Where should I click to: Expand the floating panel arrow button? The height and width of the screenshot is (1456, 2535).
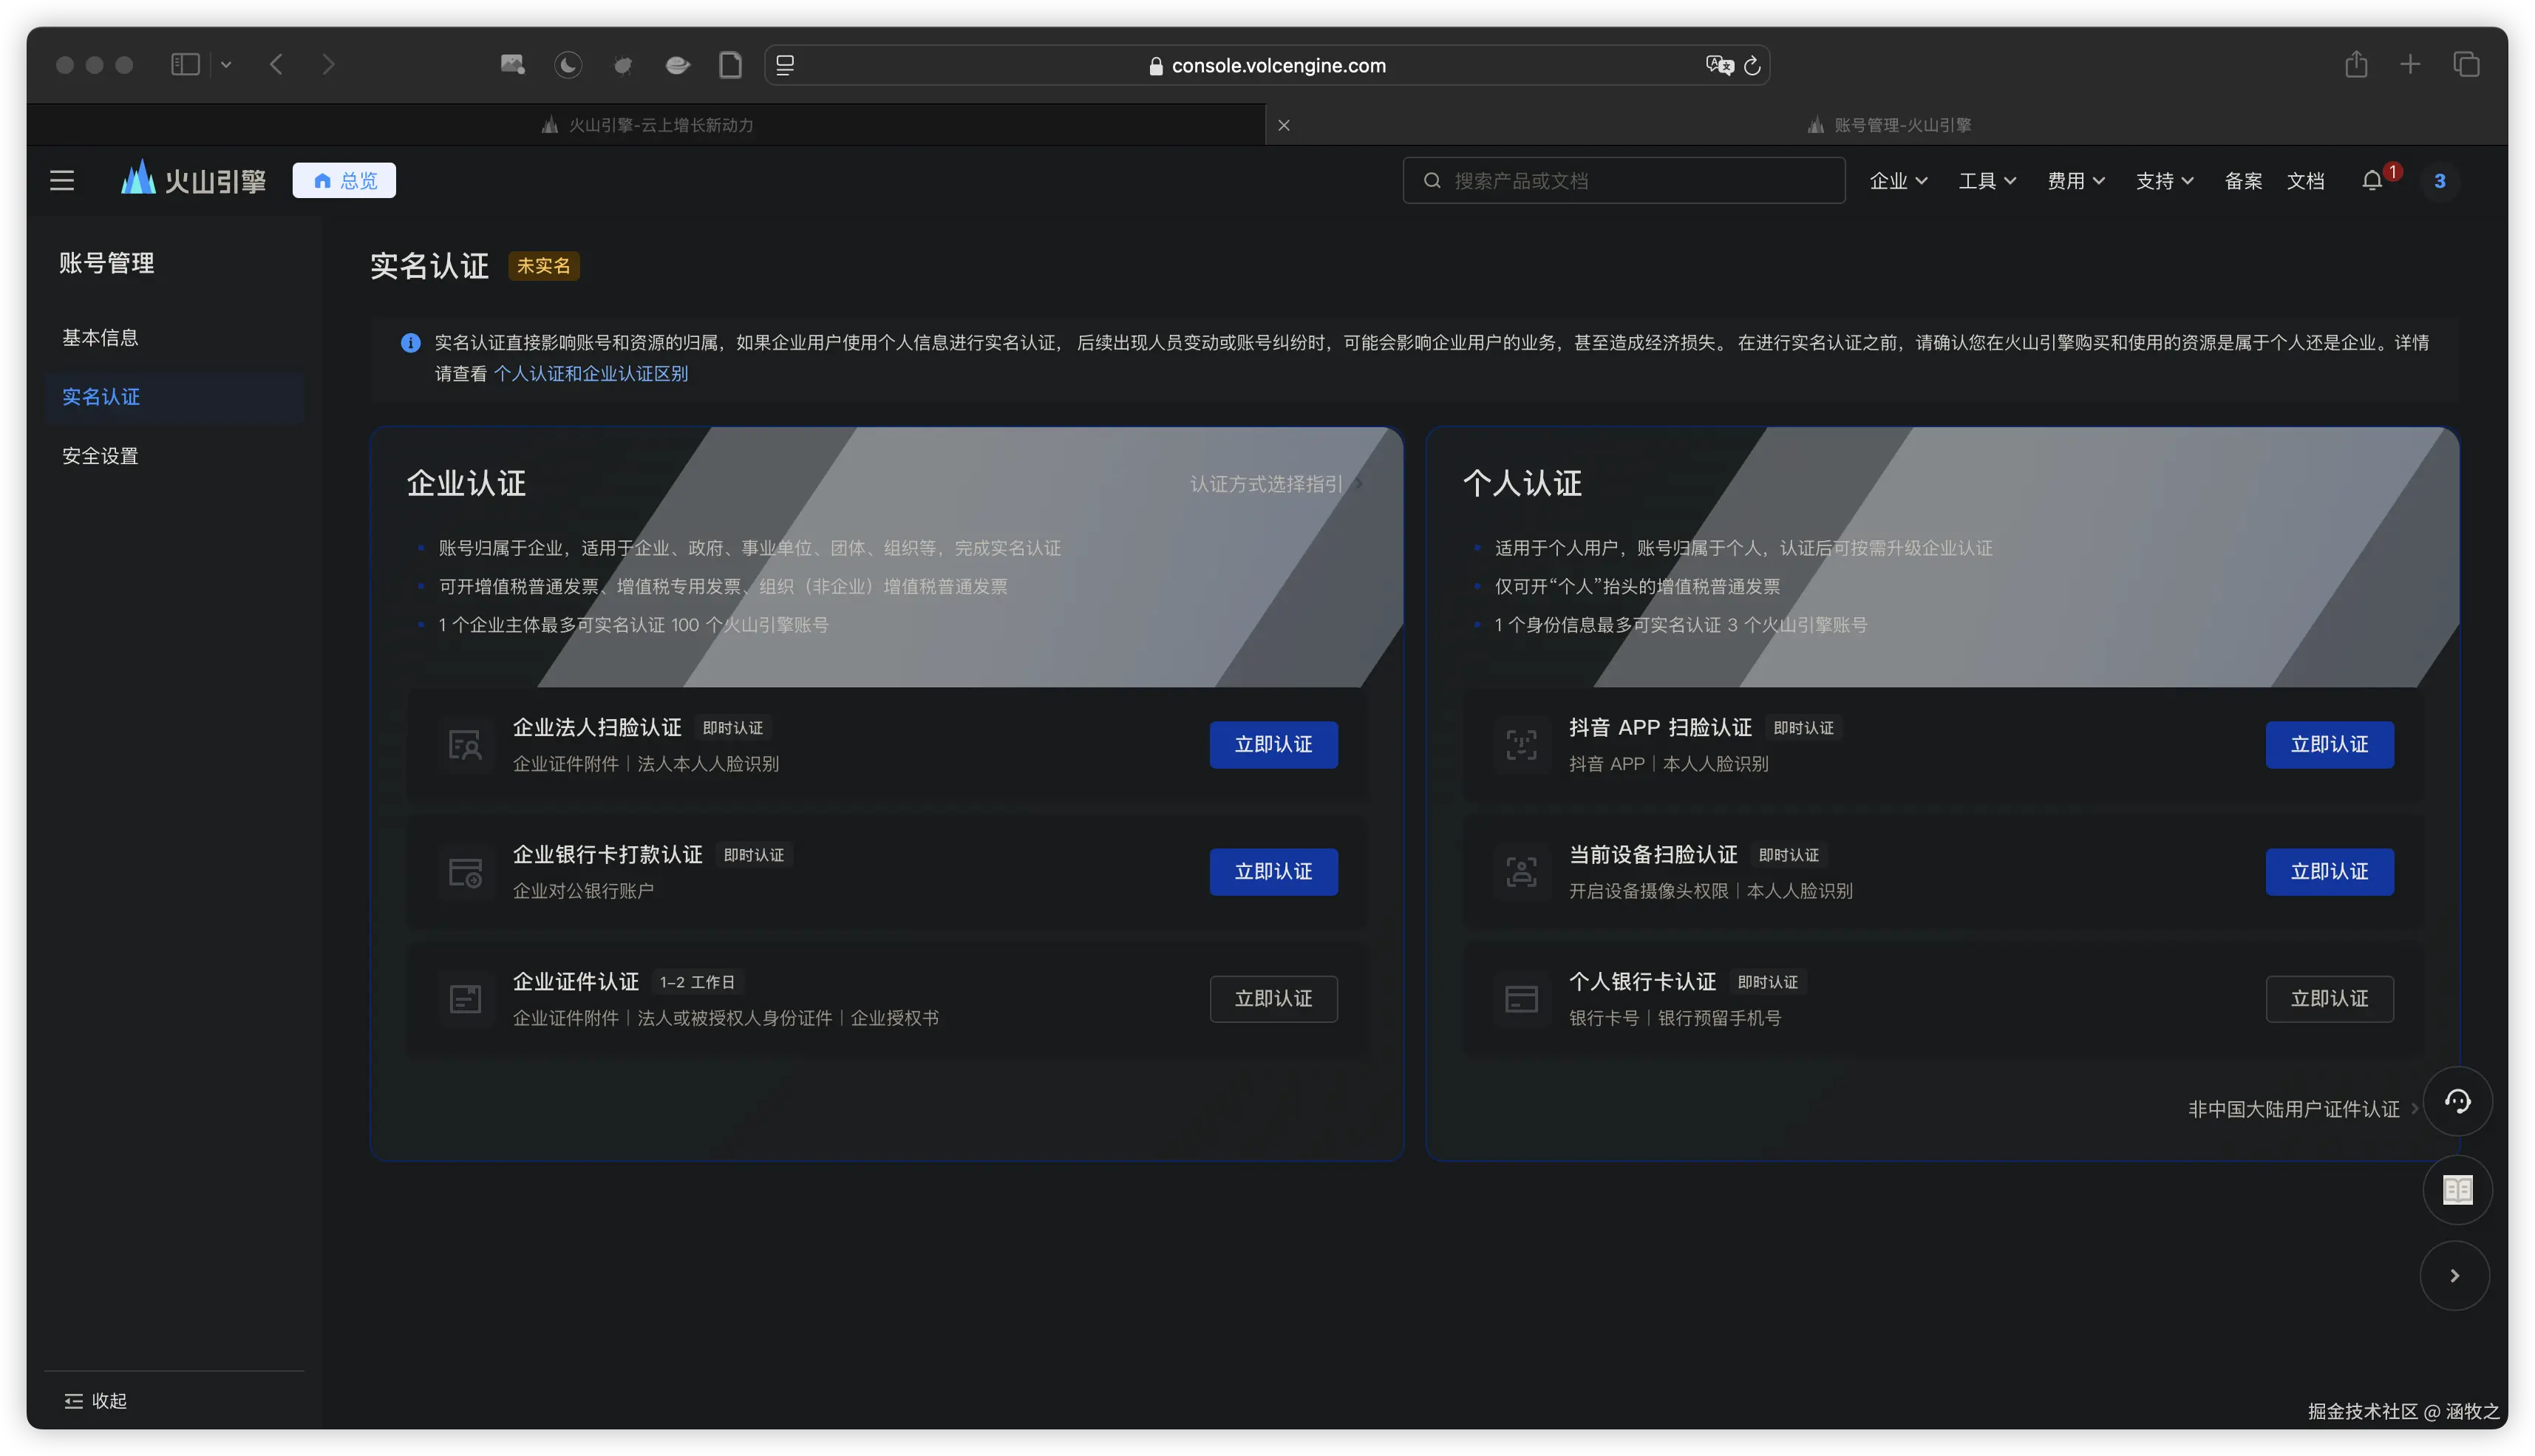tap(2454, 1276)
